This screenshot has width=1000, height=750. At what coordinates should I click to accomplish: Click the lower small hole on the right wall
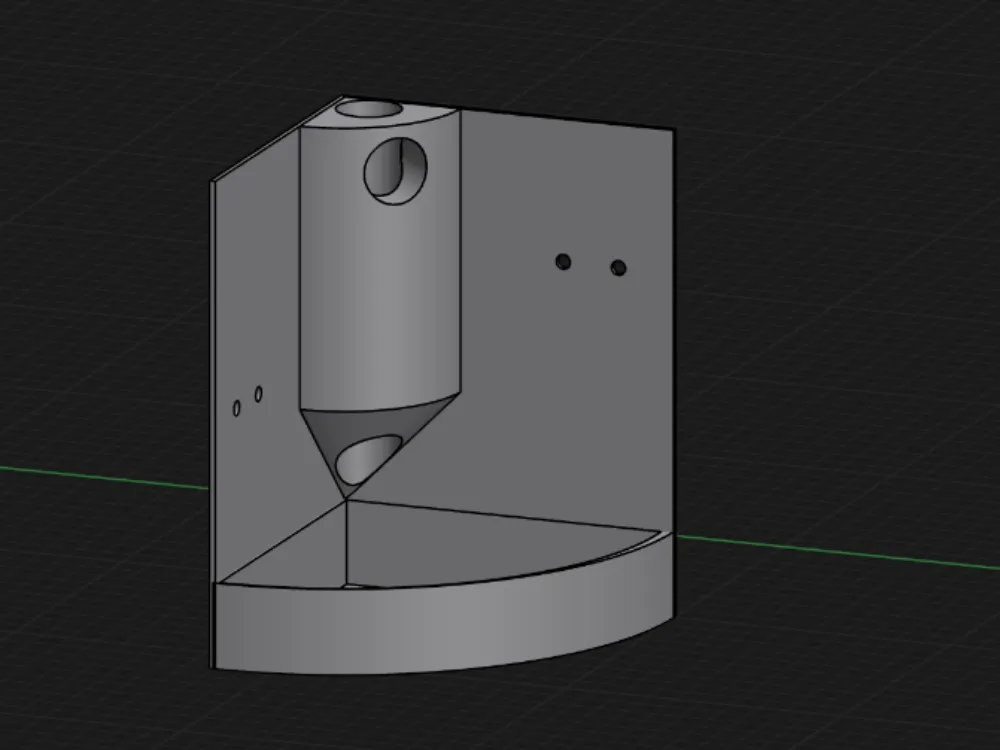pos(618,267)
